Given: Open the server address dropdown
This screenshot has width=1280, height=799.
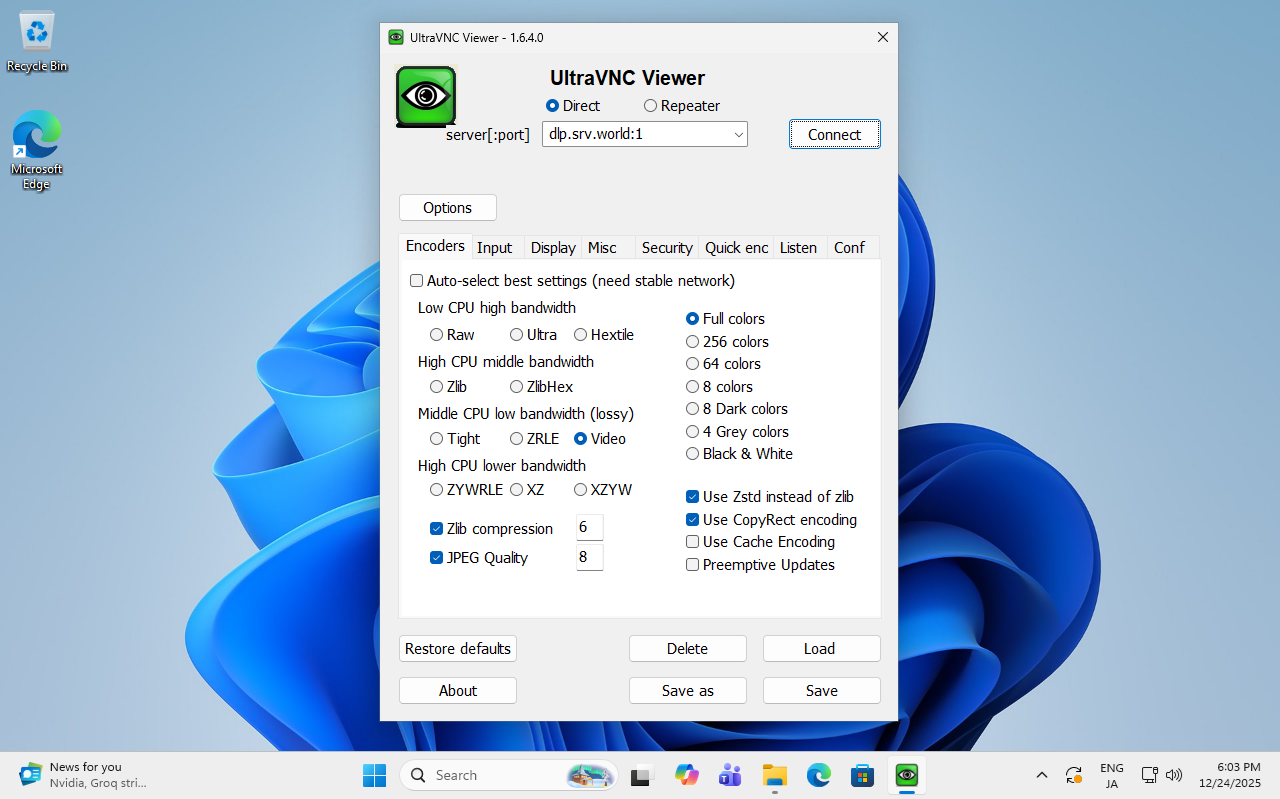Looking at the screenshot, I should click(738, 133).
